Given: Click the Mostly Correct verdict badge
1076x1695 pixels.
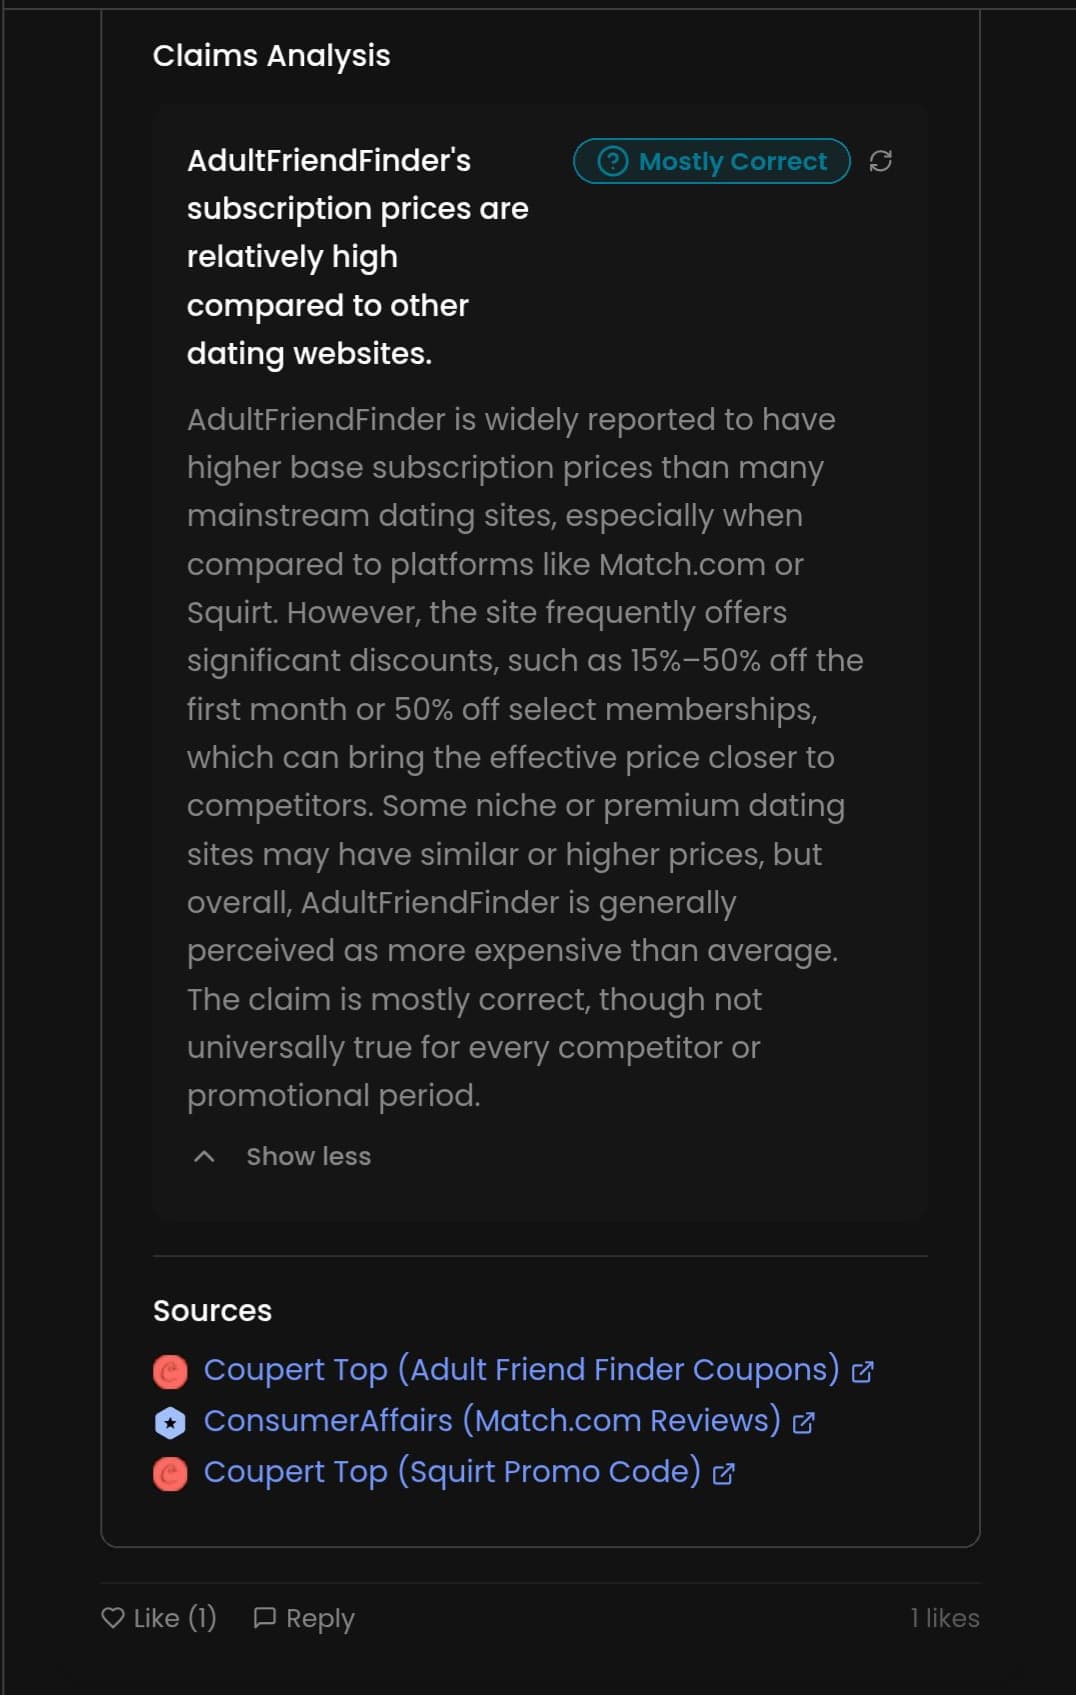Looking at the screenshot, I should tap(712, 161).
